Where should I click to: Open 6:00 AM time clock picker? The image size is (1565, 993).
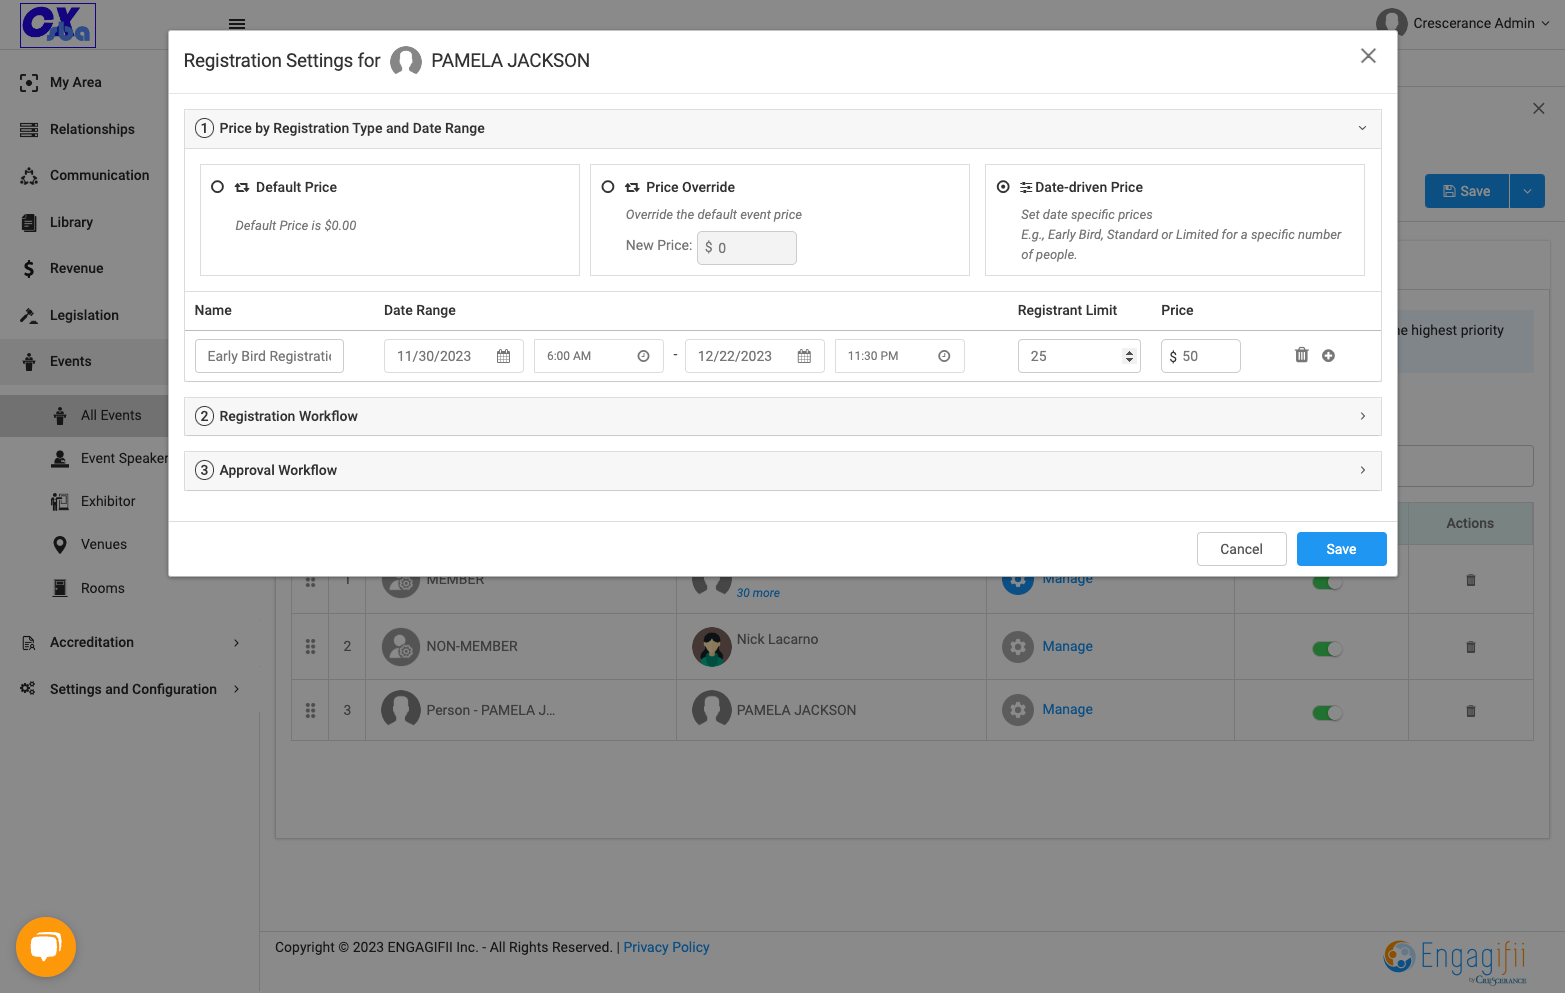point(644,356)
